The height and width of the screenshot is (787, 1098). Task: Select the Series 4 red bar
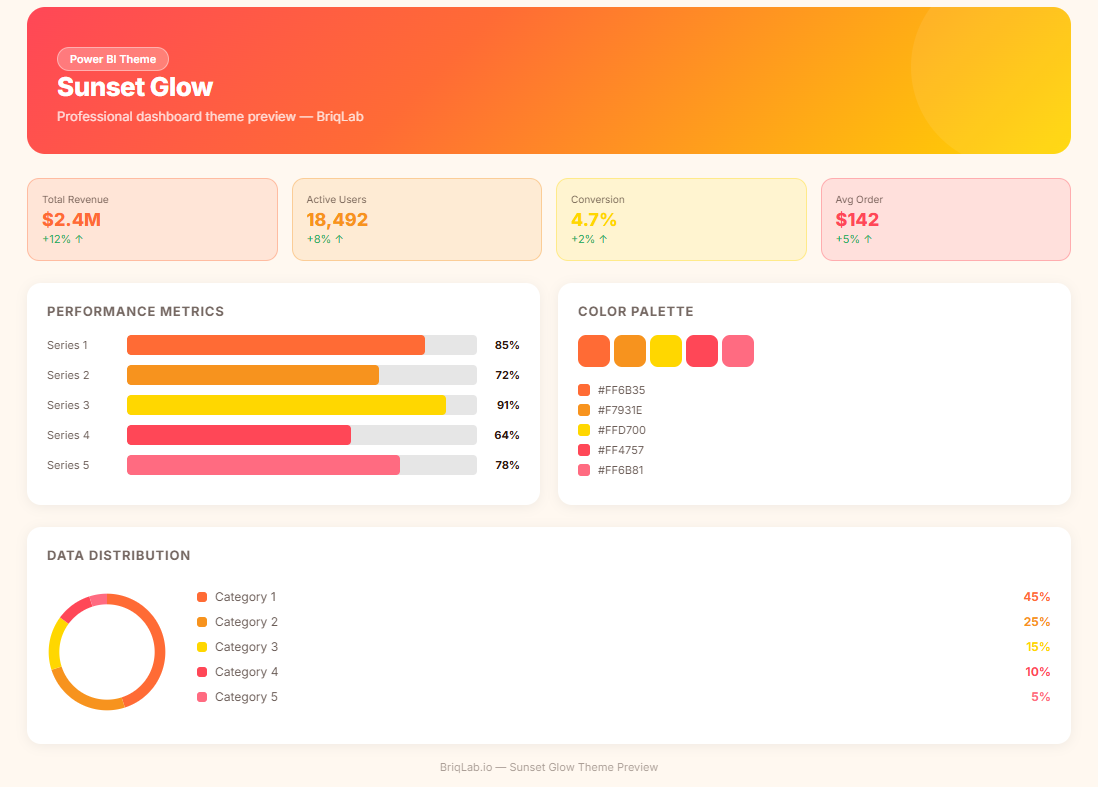click(239, 435)
